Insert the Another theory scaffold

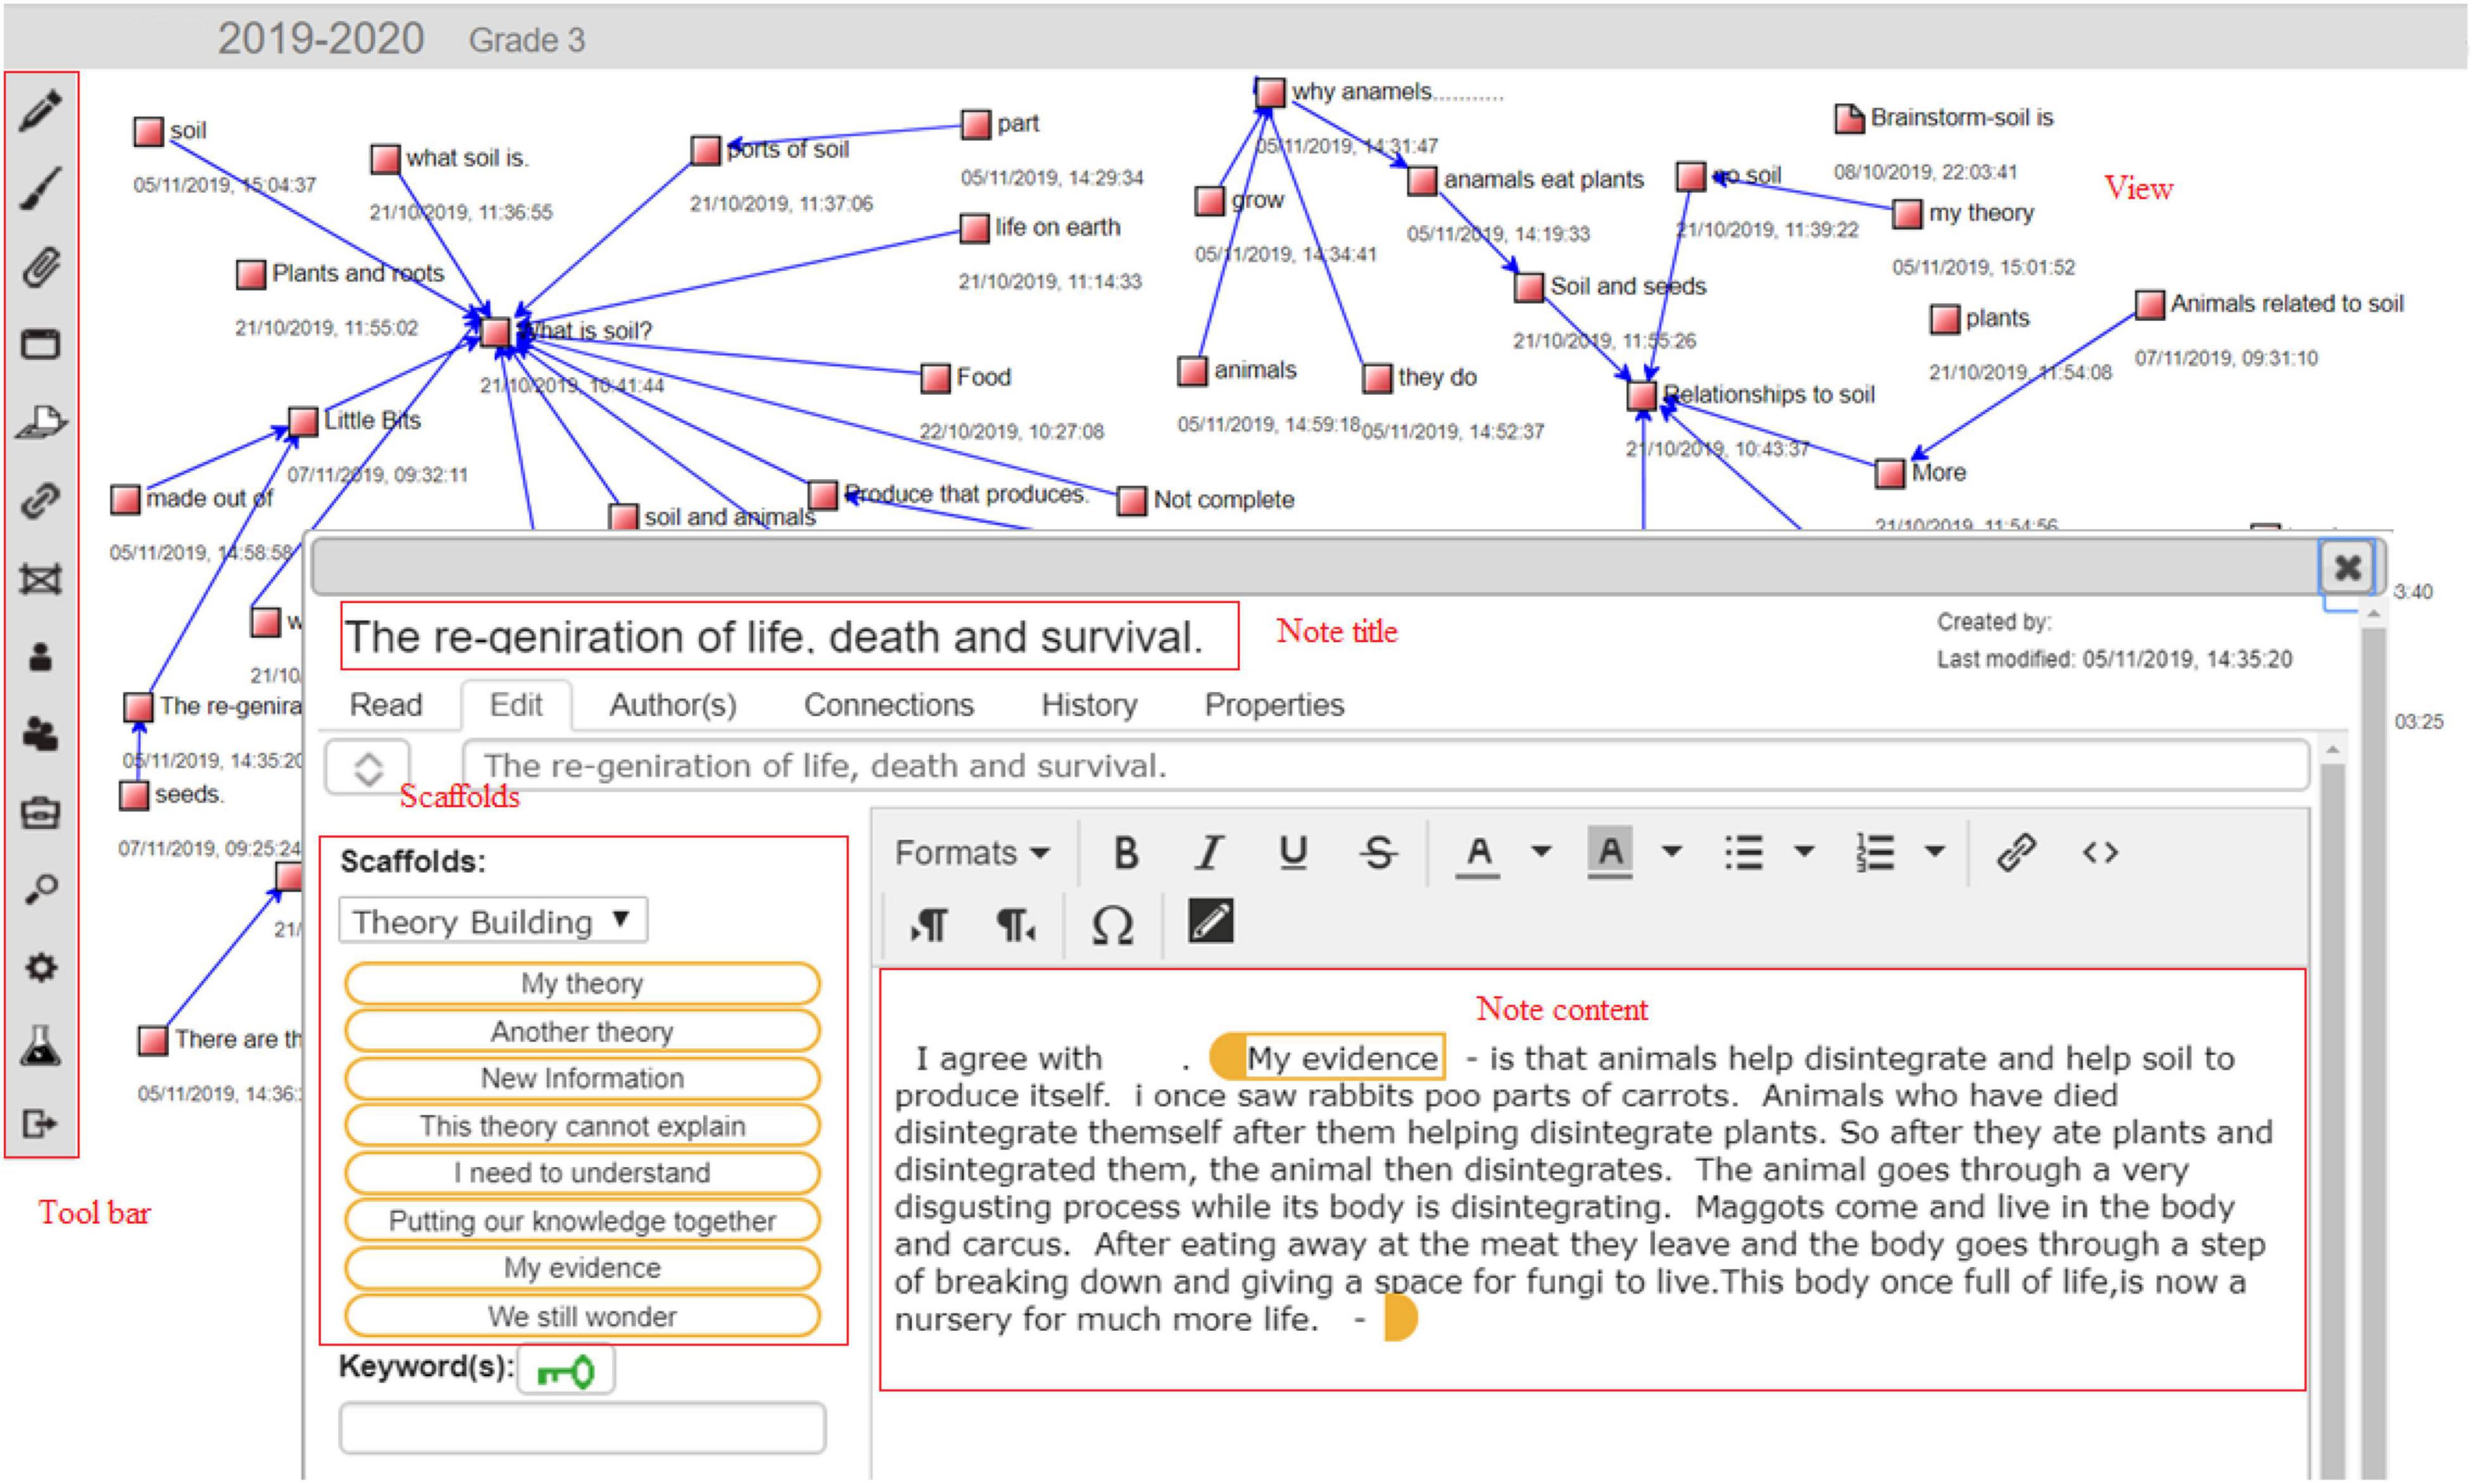click(582, 1031)
